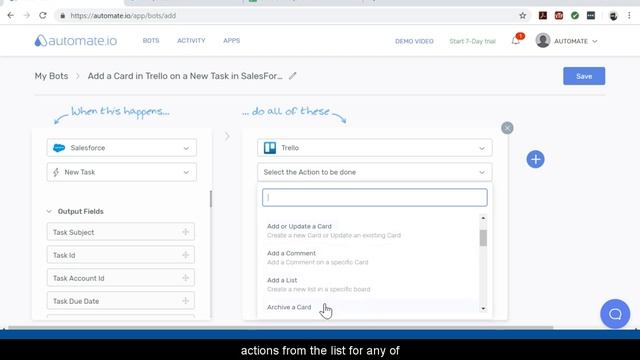640x360 pixels.
Task: Open Chrome three-dot menu
Action: coord(629,16)
